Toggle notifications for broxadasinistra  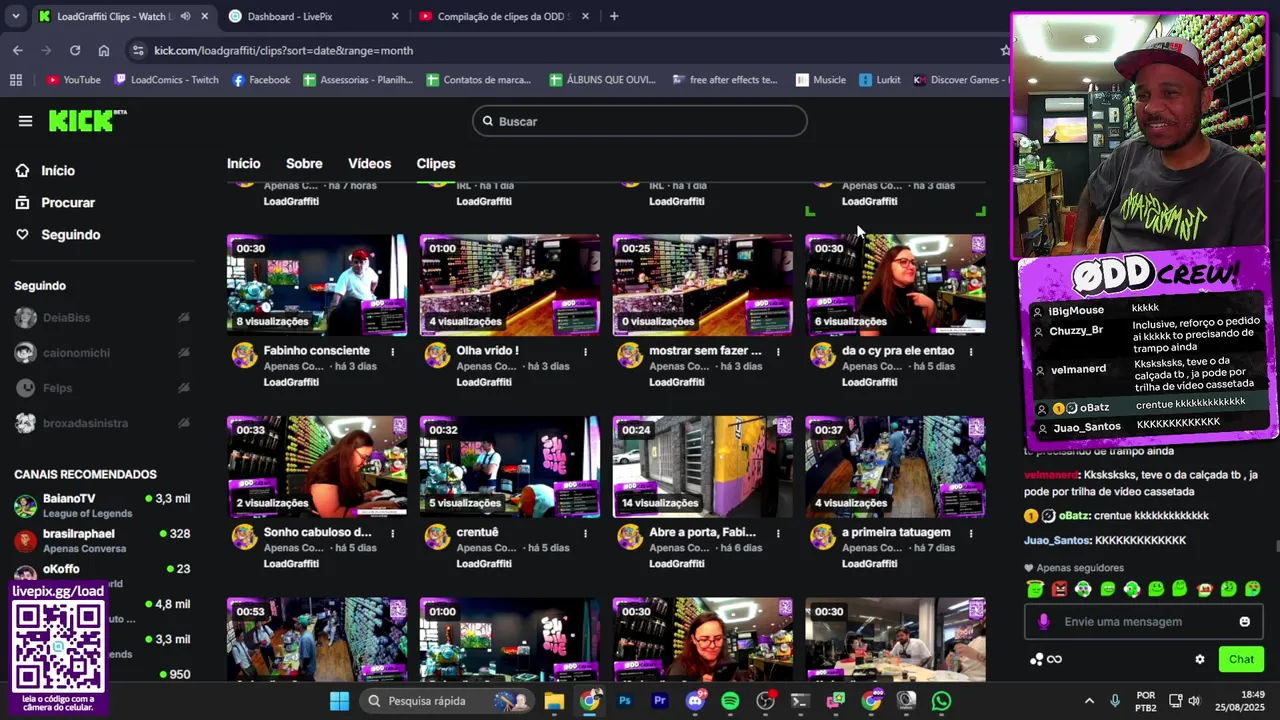coord(184,423)
